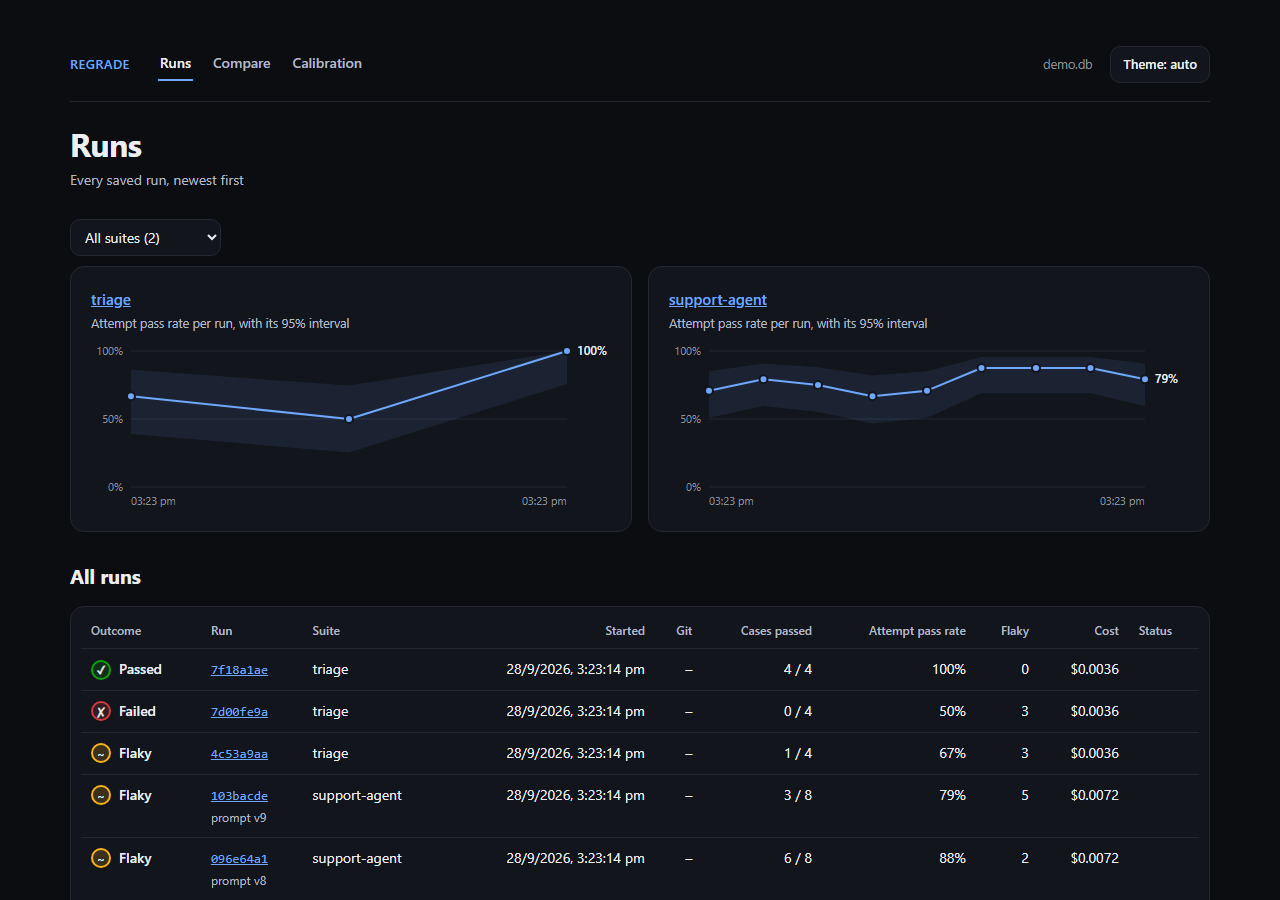Click the Status column header

[x=1155, y=631]
